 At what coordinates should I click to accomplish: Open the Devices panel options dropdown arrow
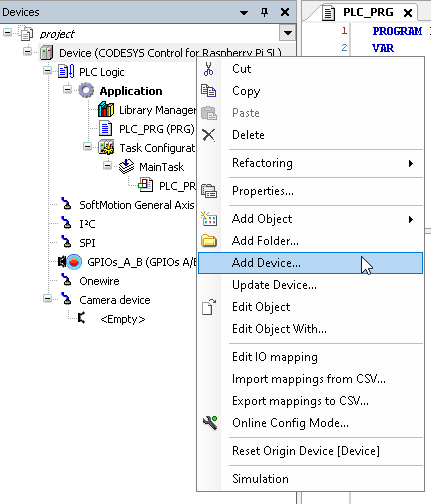[x=244, y=13]
